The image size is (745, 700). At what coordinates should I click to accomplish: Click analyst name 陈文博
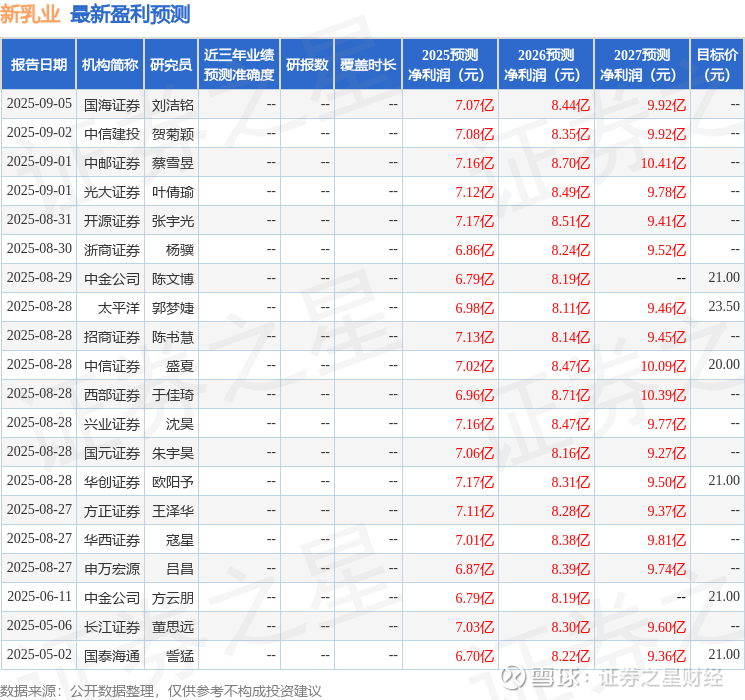tap(173, 279)
